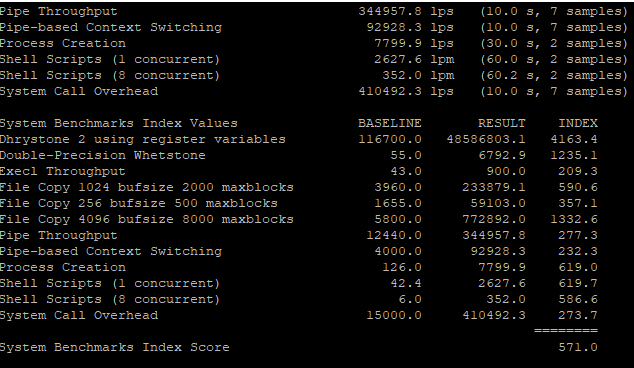
Task: Select the "(60.0 s, 2 samples)" timing note
Action: tap(554, 59)
